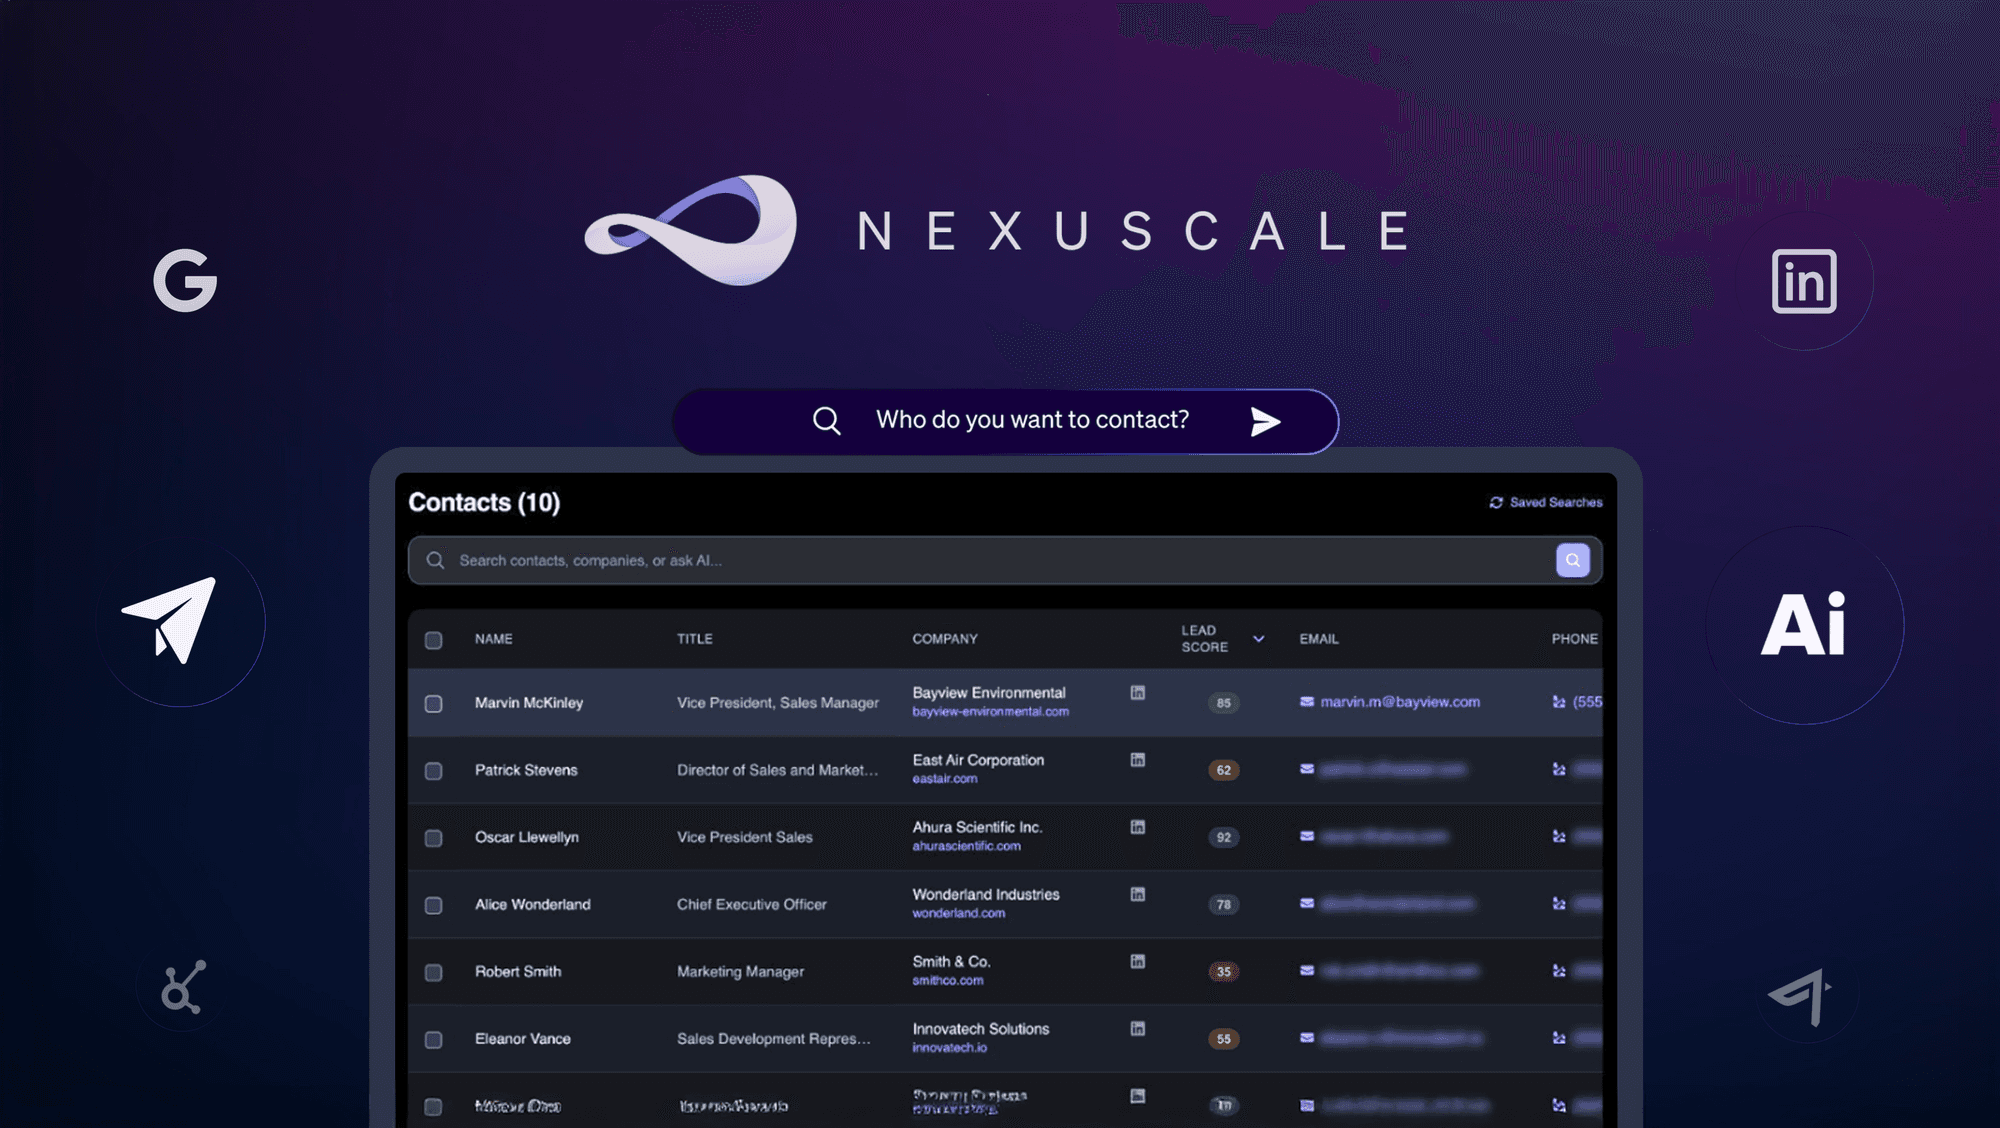Select the LinkedIn icon on the right
This screenshot has width=2000, height=1128.
[1806, 283]
